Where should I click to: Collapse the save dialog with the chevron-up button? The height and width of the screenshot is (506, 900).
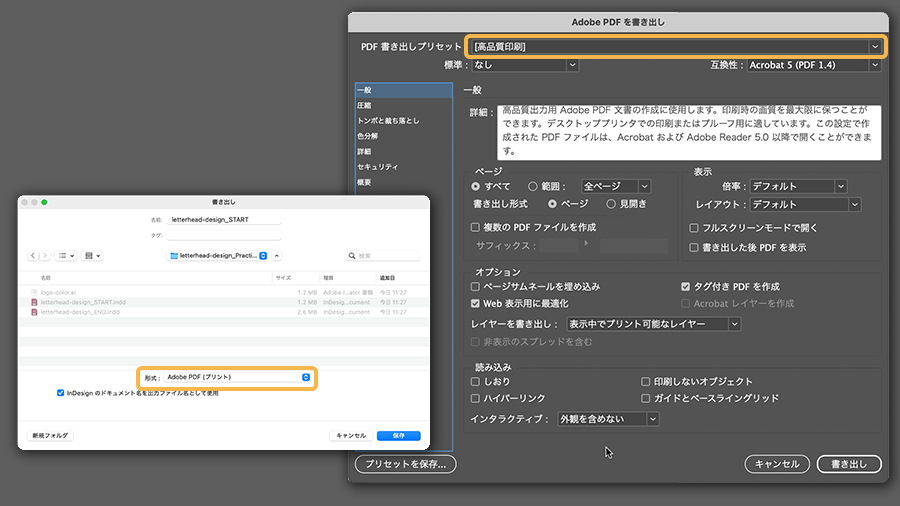(x=277, y=255)
